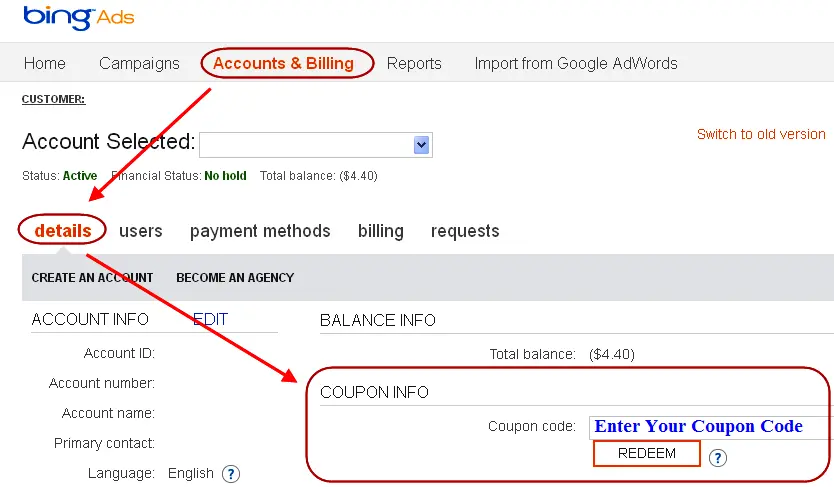Switch to the users tab
Image resolution: width=834 pixels, height=487 pixels.
pyautogui.click(x=140, y=231)
